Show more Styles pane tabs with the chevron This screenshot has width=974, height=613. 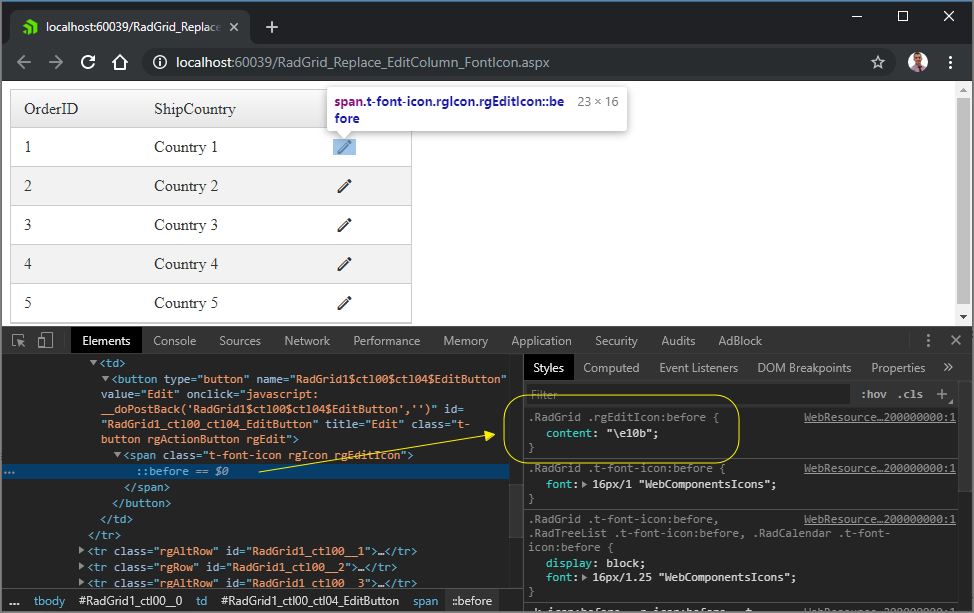click(948, 368)
